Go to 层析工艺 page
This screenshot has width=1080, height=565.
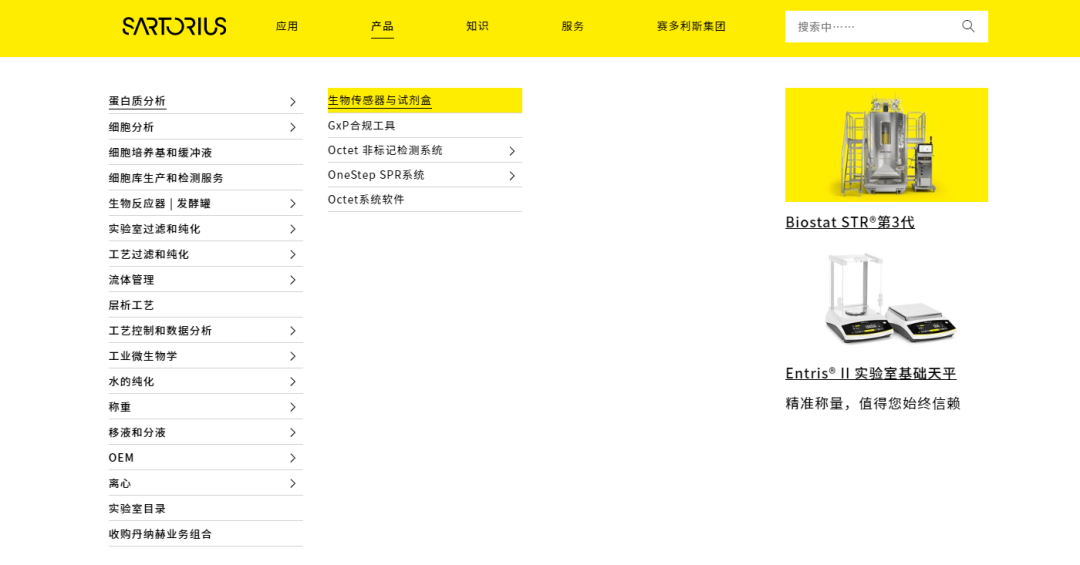click(132, 305)
